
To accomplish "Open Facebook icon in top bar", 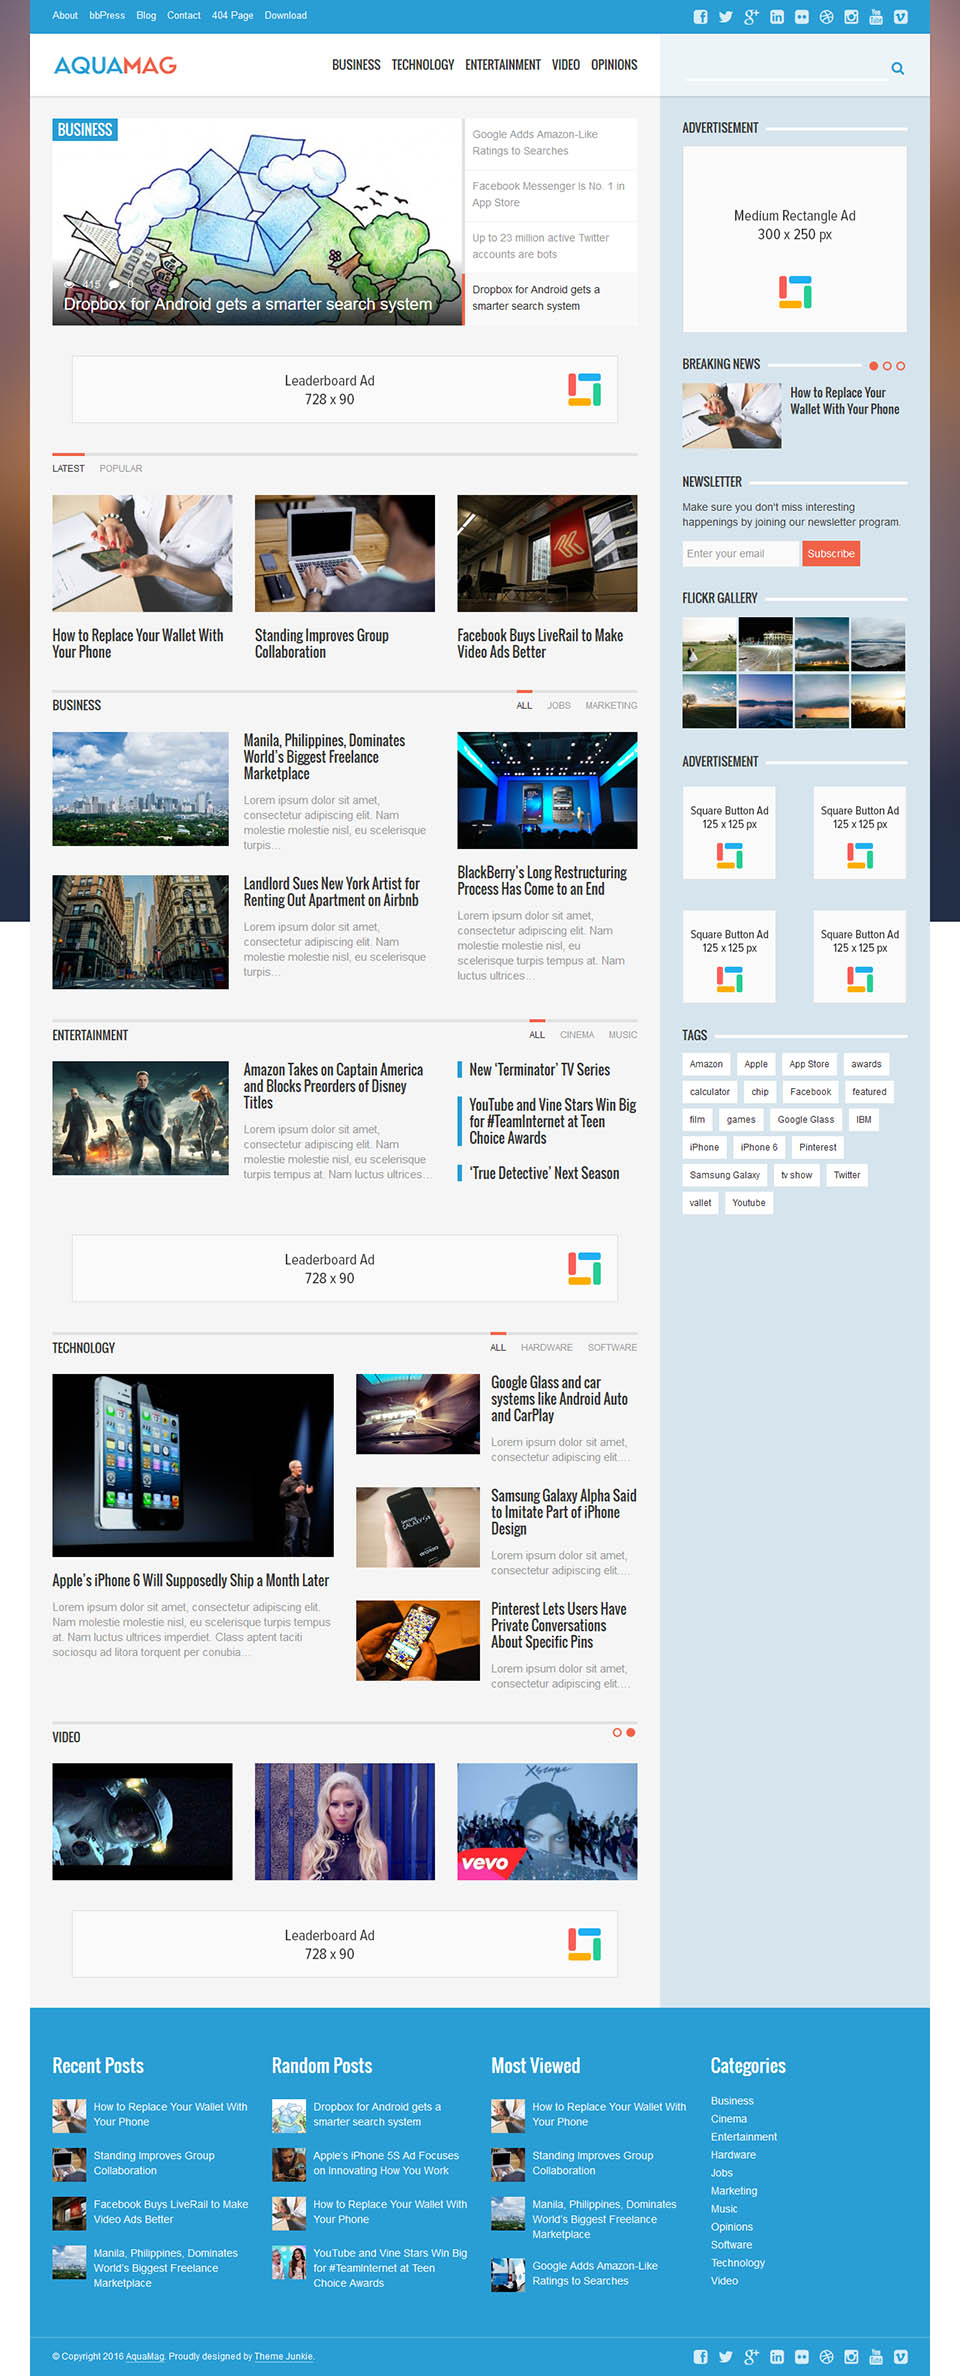I will [x=700, y=17].
